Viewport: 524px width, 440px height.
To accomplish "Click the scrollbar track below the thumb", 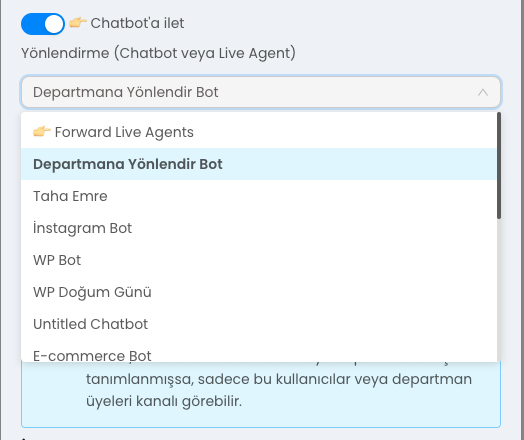I will point(499,291).
